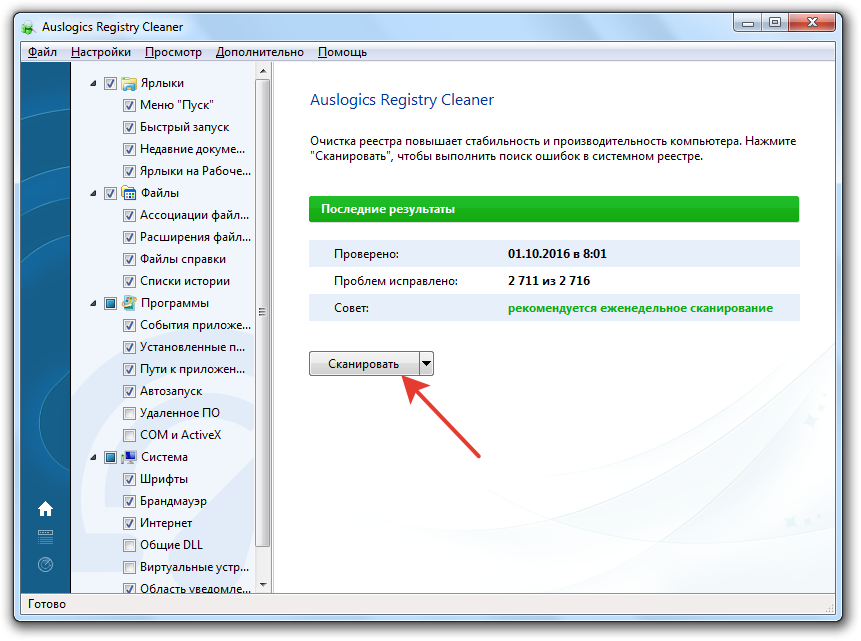Click the Программы category icon
861x641 pixels.
click(x=129, y=303)
